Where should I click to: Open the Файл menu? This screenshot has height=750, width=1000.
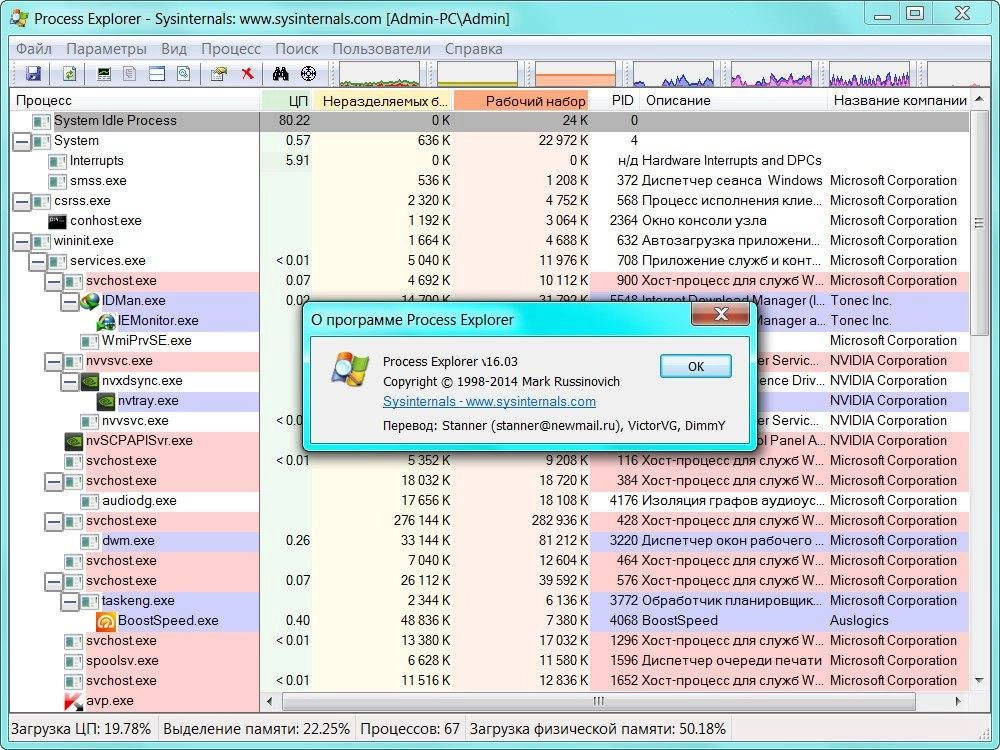pos(34,49)
